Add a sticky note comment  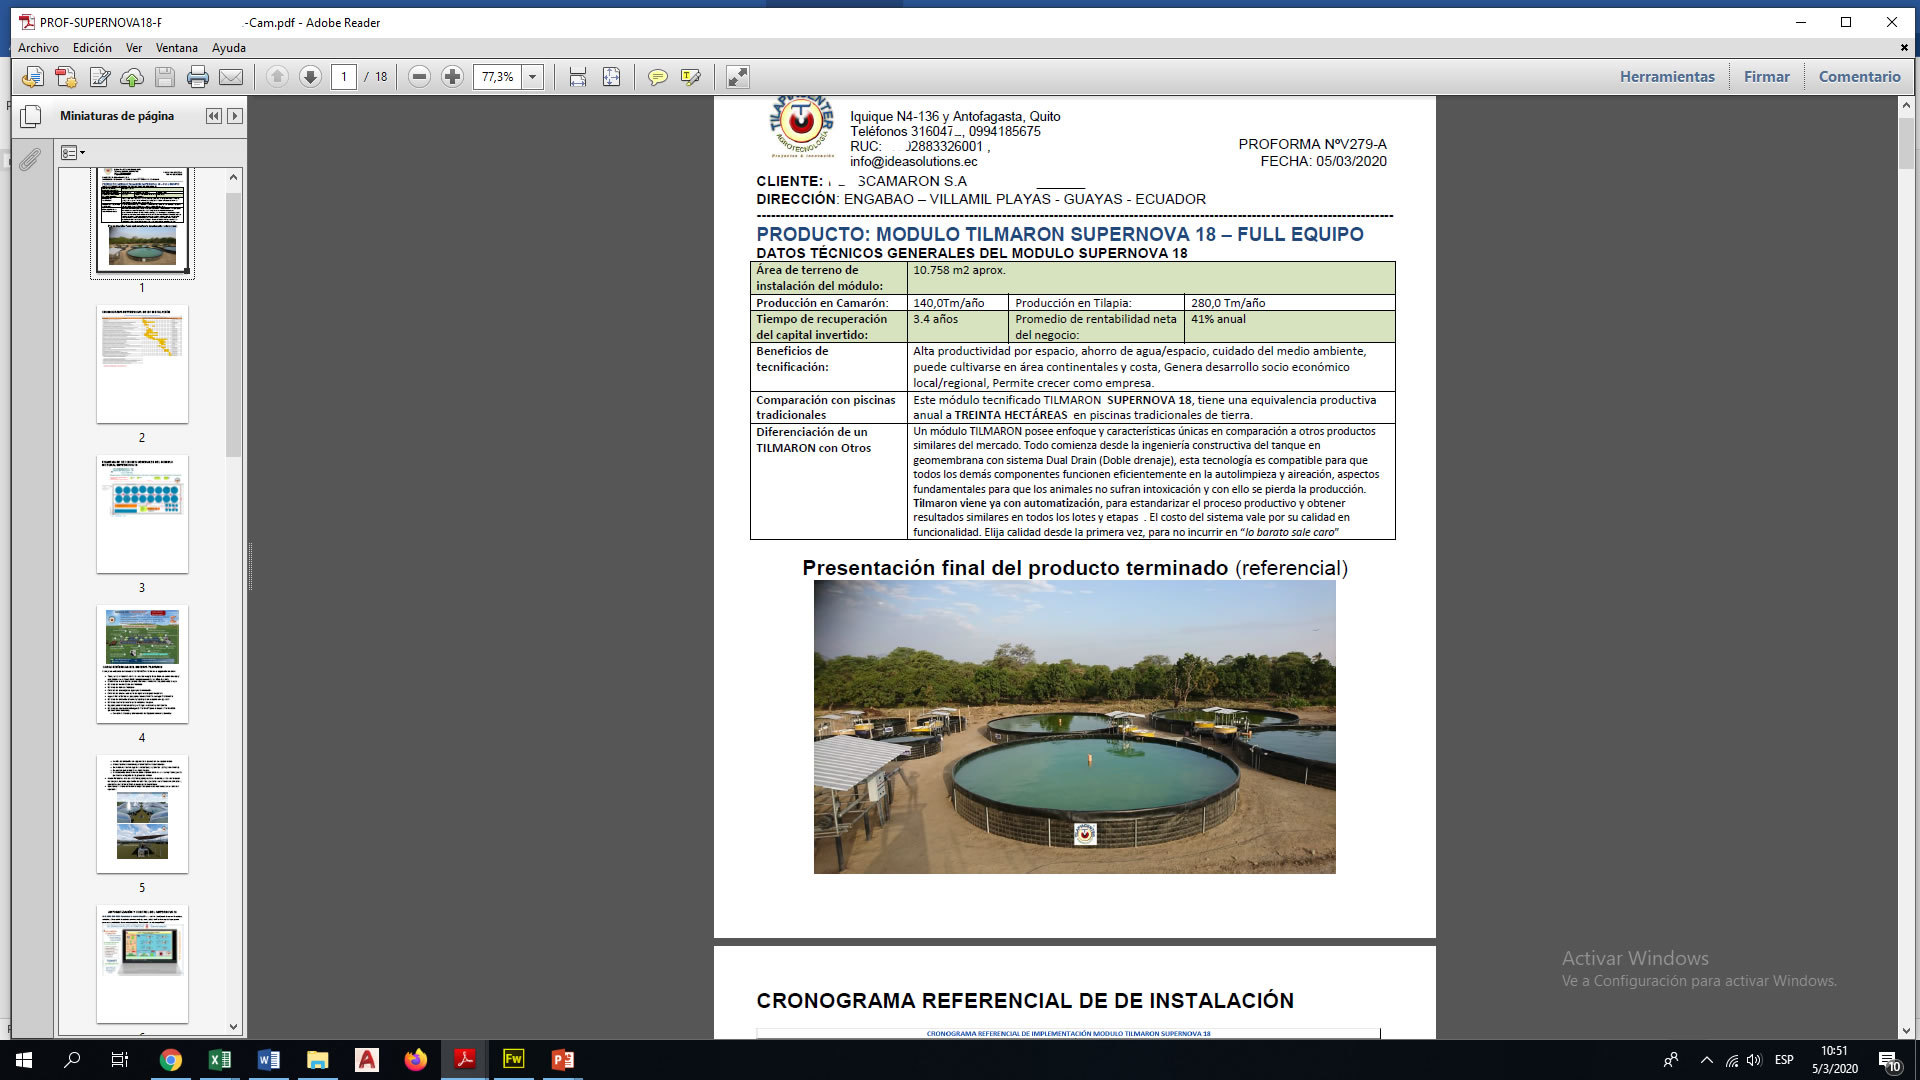point(657,77)
